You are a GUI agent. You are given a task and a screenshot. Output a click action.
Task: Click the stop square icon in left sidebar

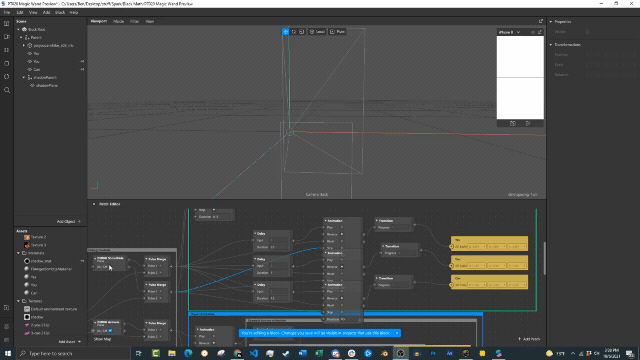click(7, 64)
